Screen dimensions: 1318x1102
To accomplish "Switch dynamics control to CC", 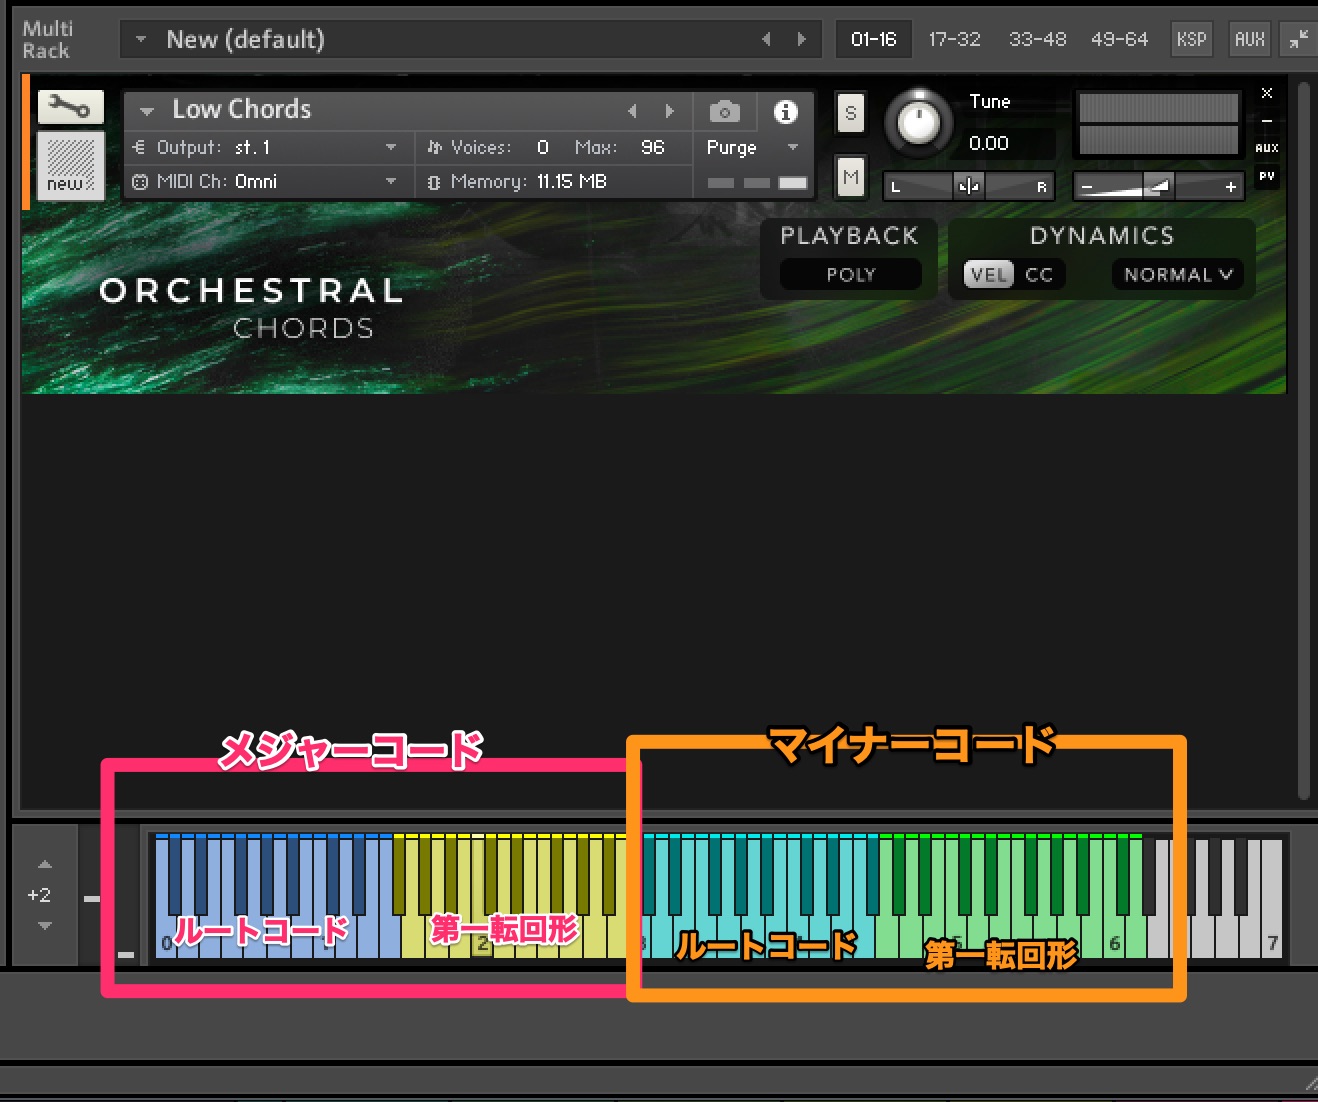I will pos(1039,274).
